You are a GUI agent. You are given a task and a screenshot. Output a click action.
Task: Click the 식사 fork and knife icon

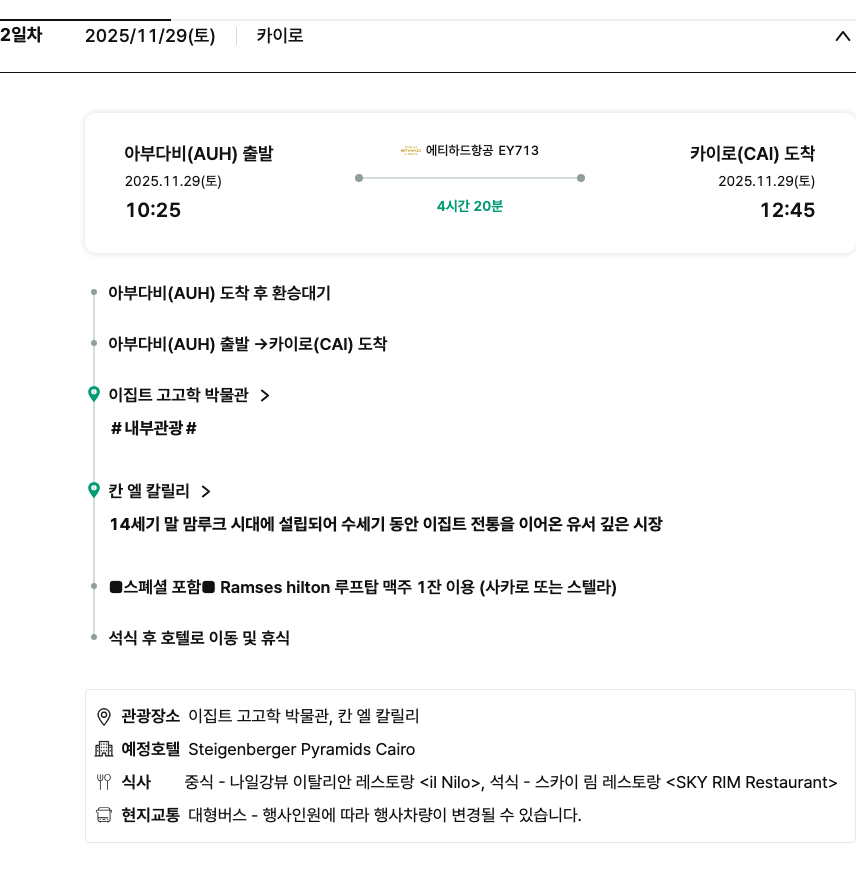pyautogui.click(x=103, y=782)
